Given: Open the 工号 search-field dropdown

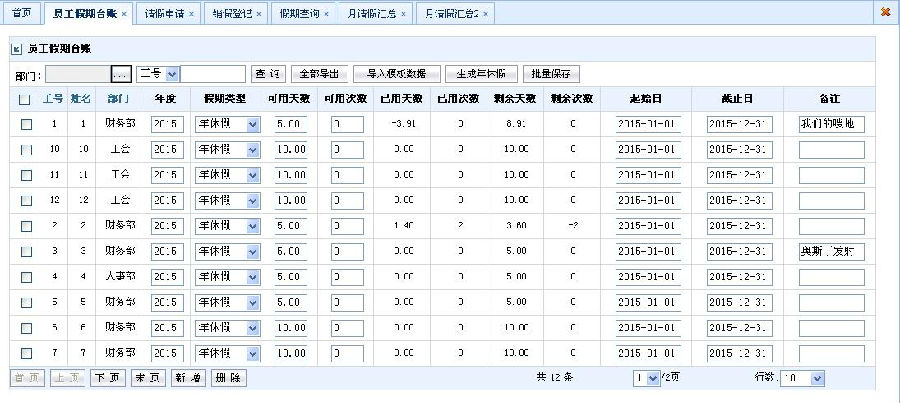Looking at the screenshot, I should click(x=172, y=74).
